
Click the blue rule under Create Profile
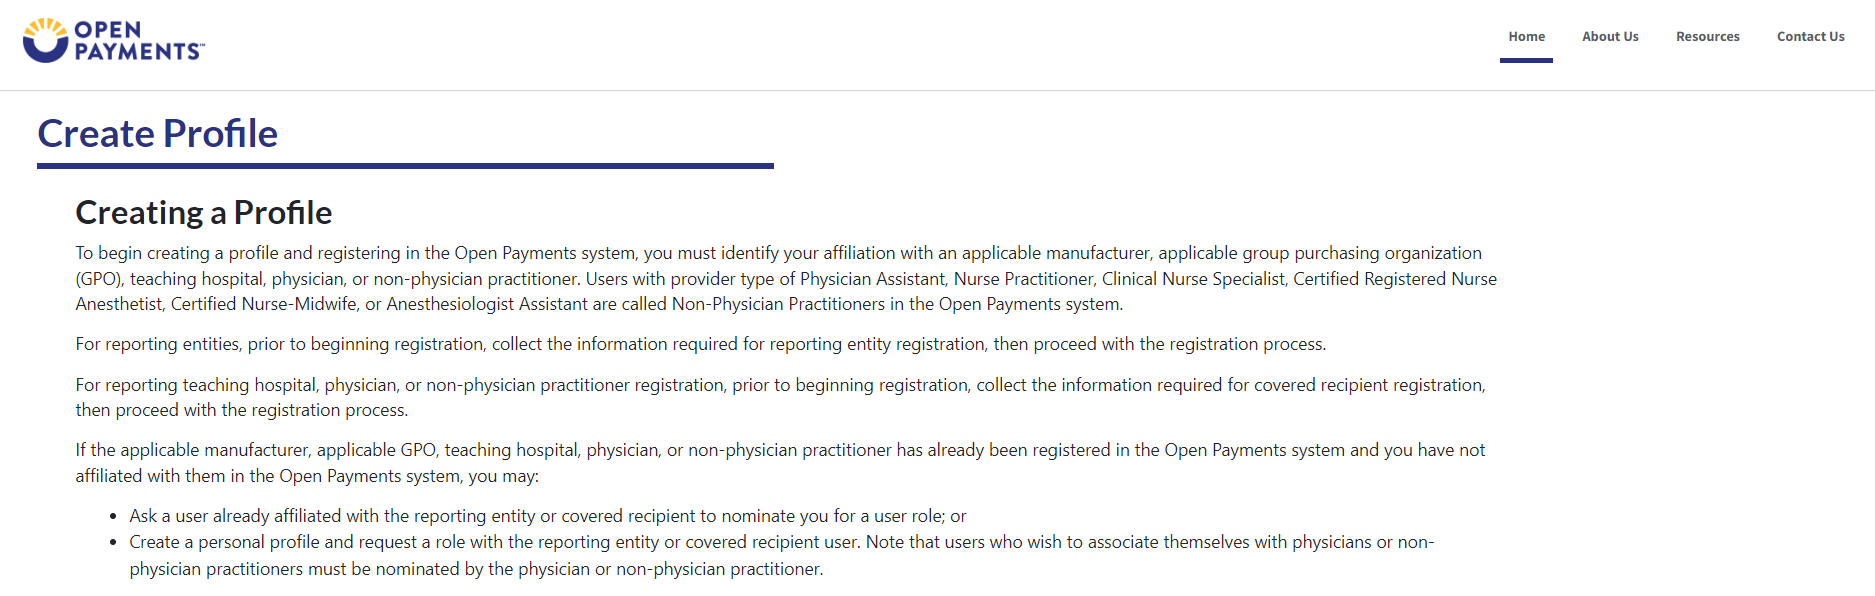tap(405, 166)
